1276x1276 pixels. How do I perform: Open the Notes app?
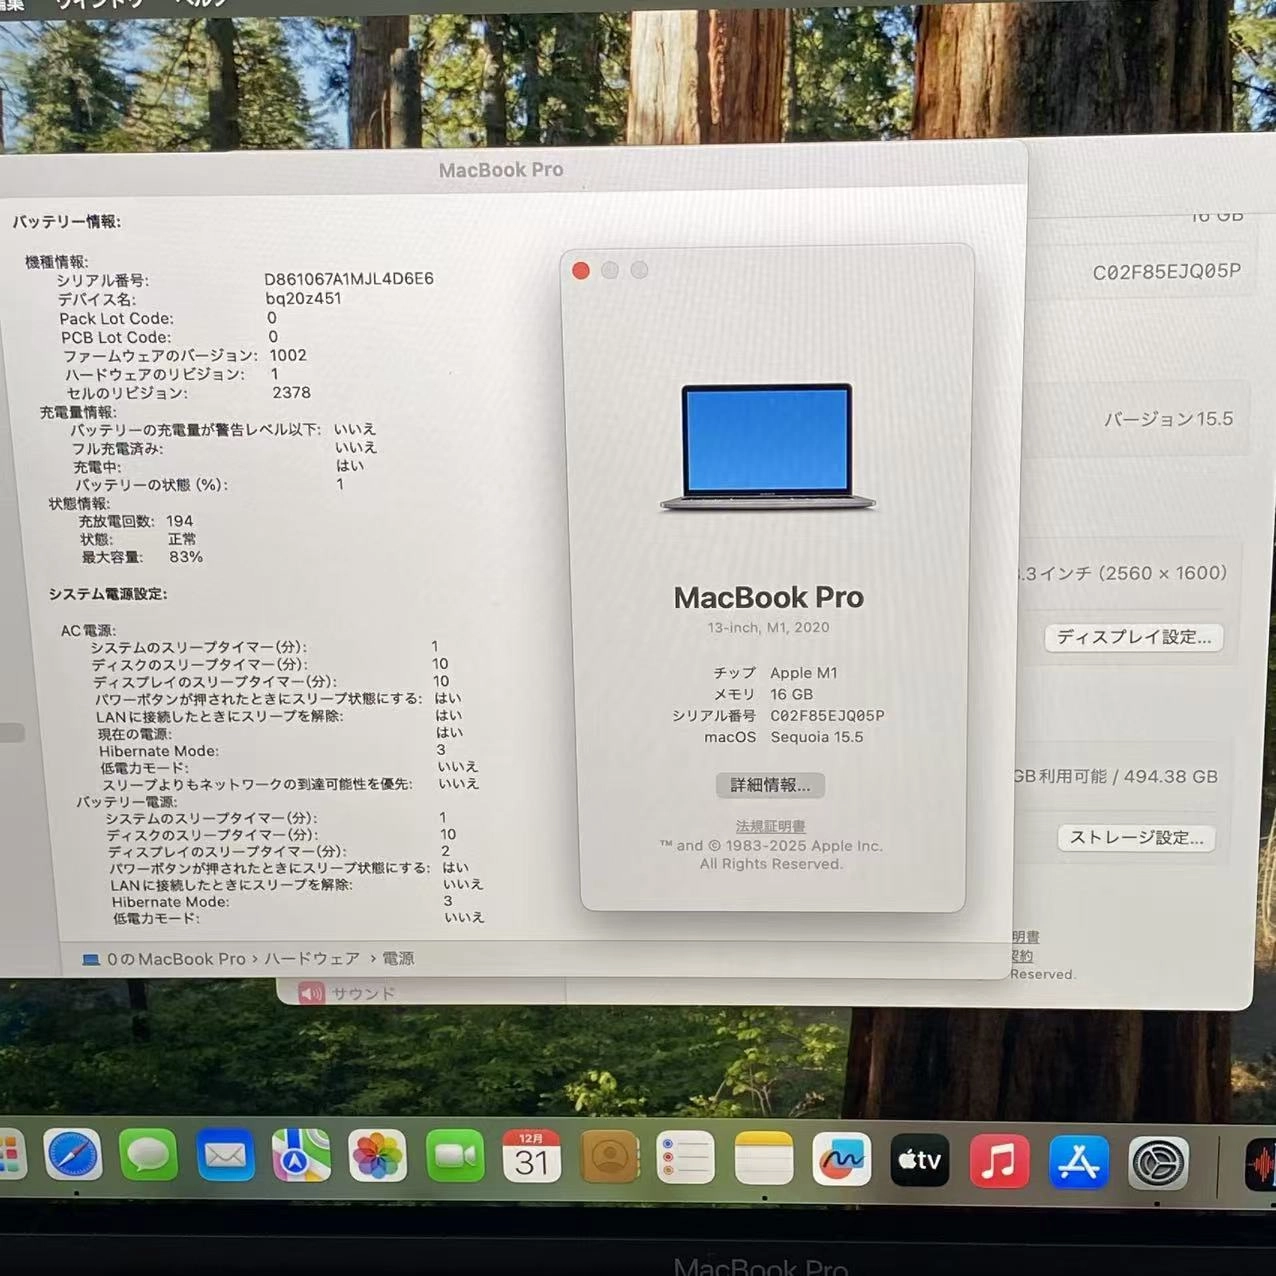pyautogui.click(x=763, y=1158)
